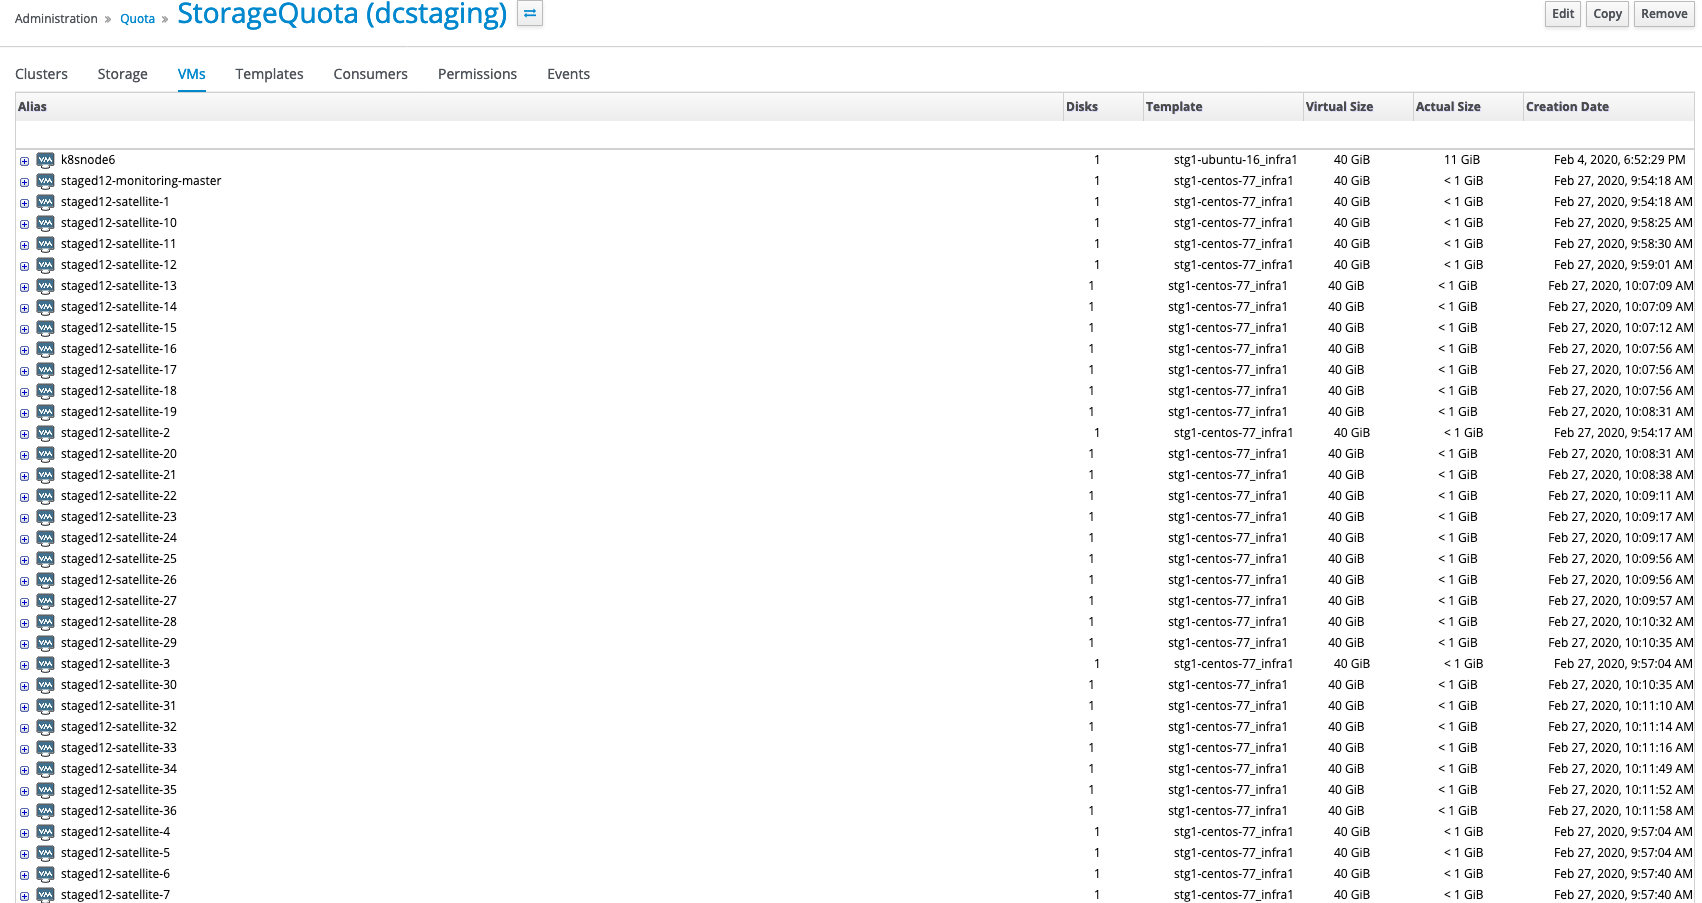Click the VM icon next to staged12-satellite-36
1702x903 pixels.
click(45, 811)
